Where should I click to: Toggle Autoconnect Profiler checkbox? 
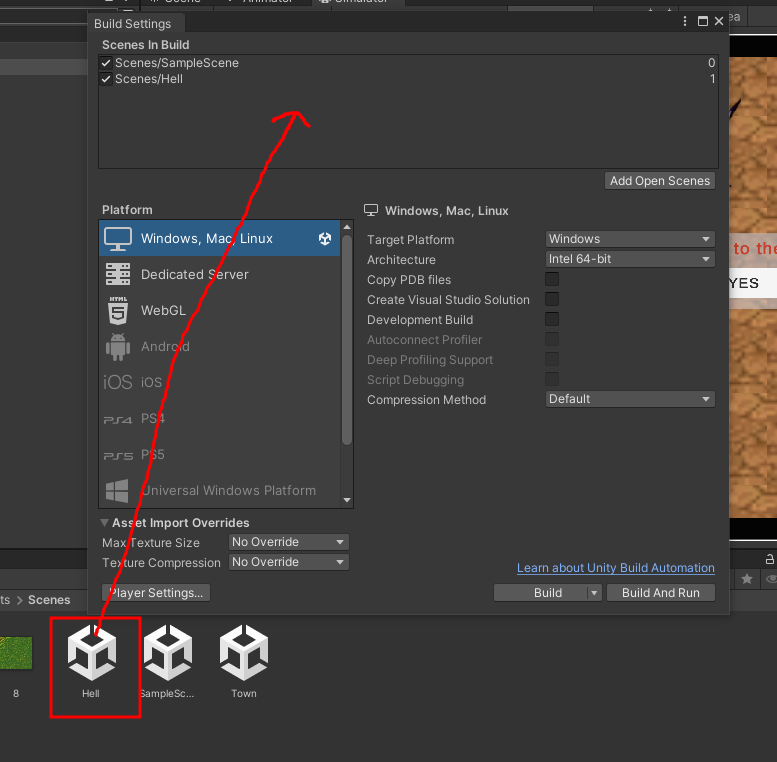pyautogui.click(x=552, y=339)
